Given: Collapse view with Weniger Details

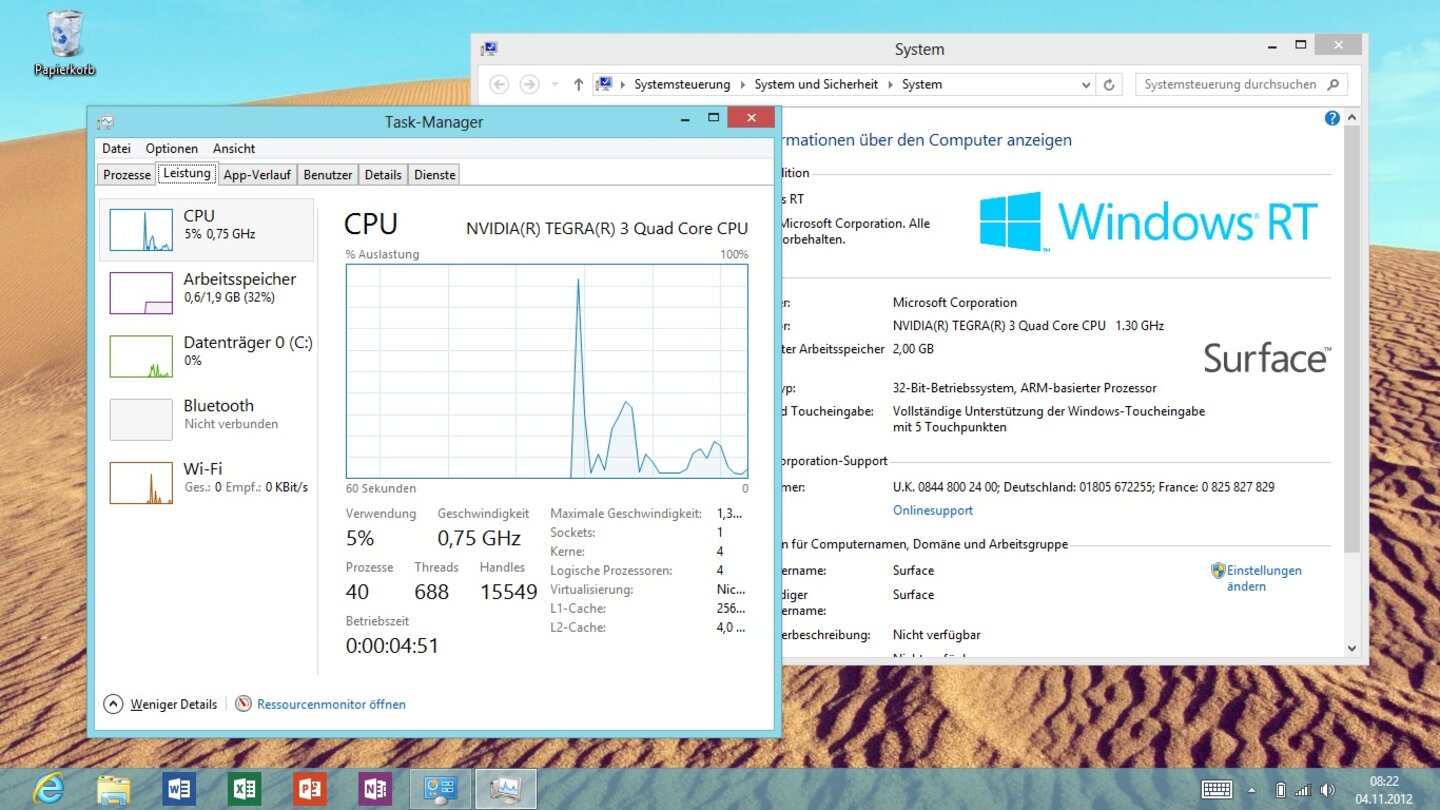Looking at the screenshot, I should pos(161,704).
